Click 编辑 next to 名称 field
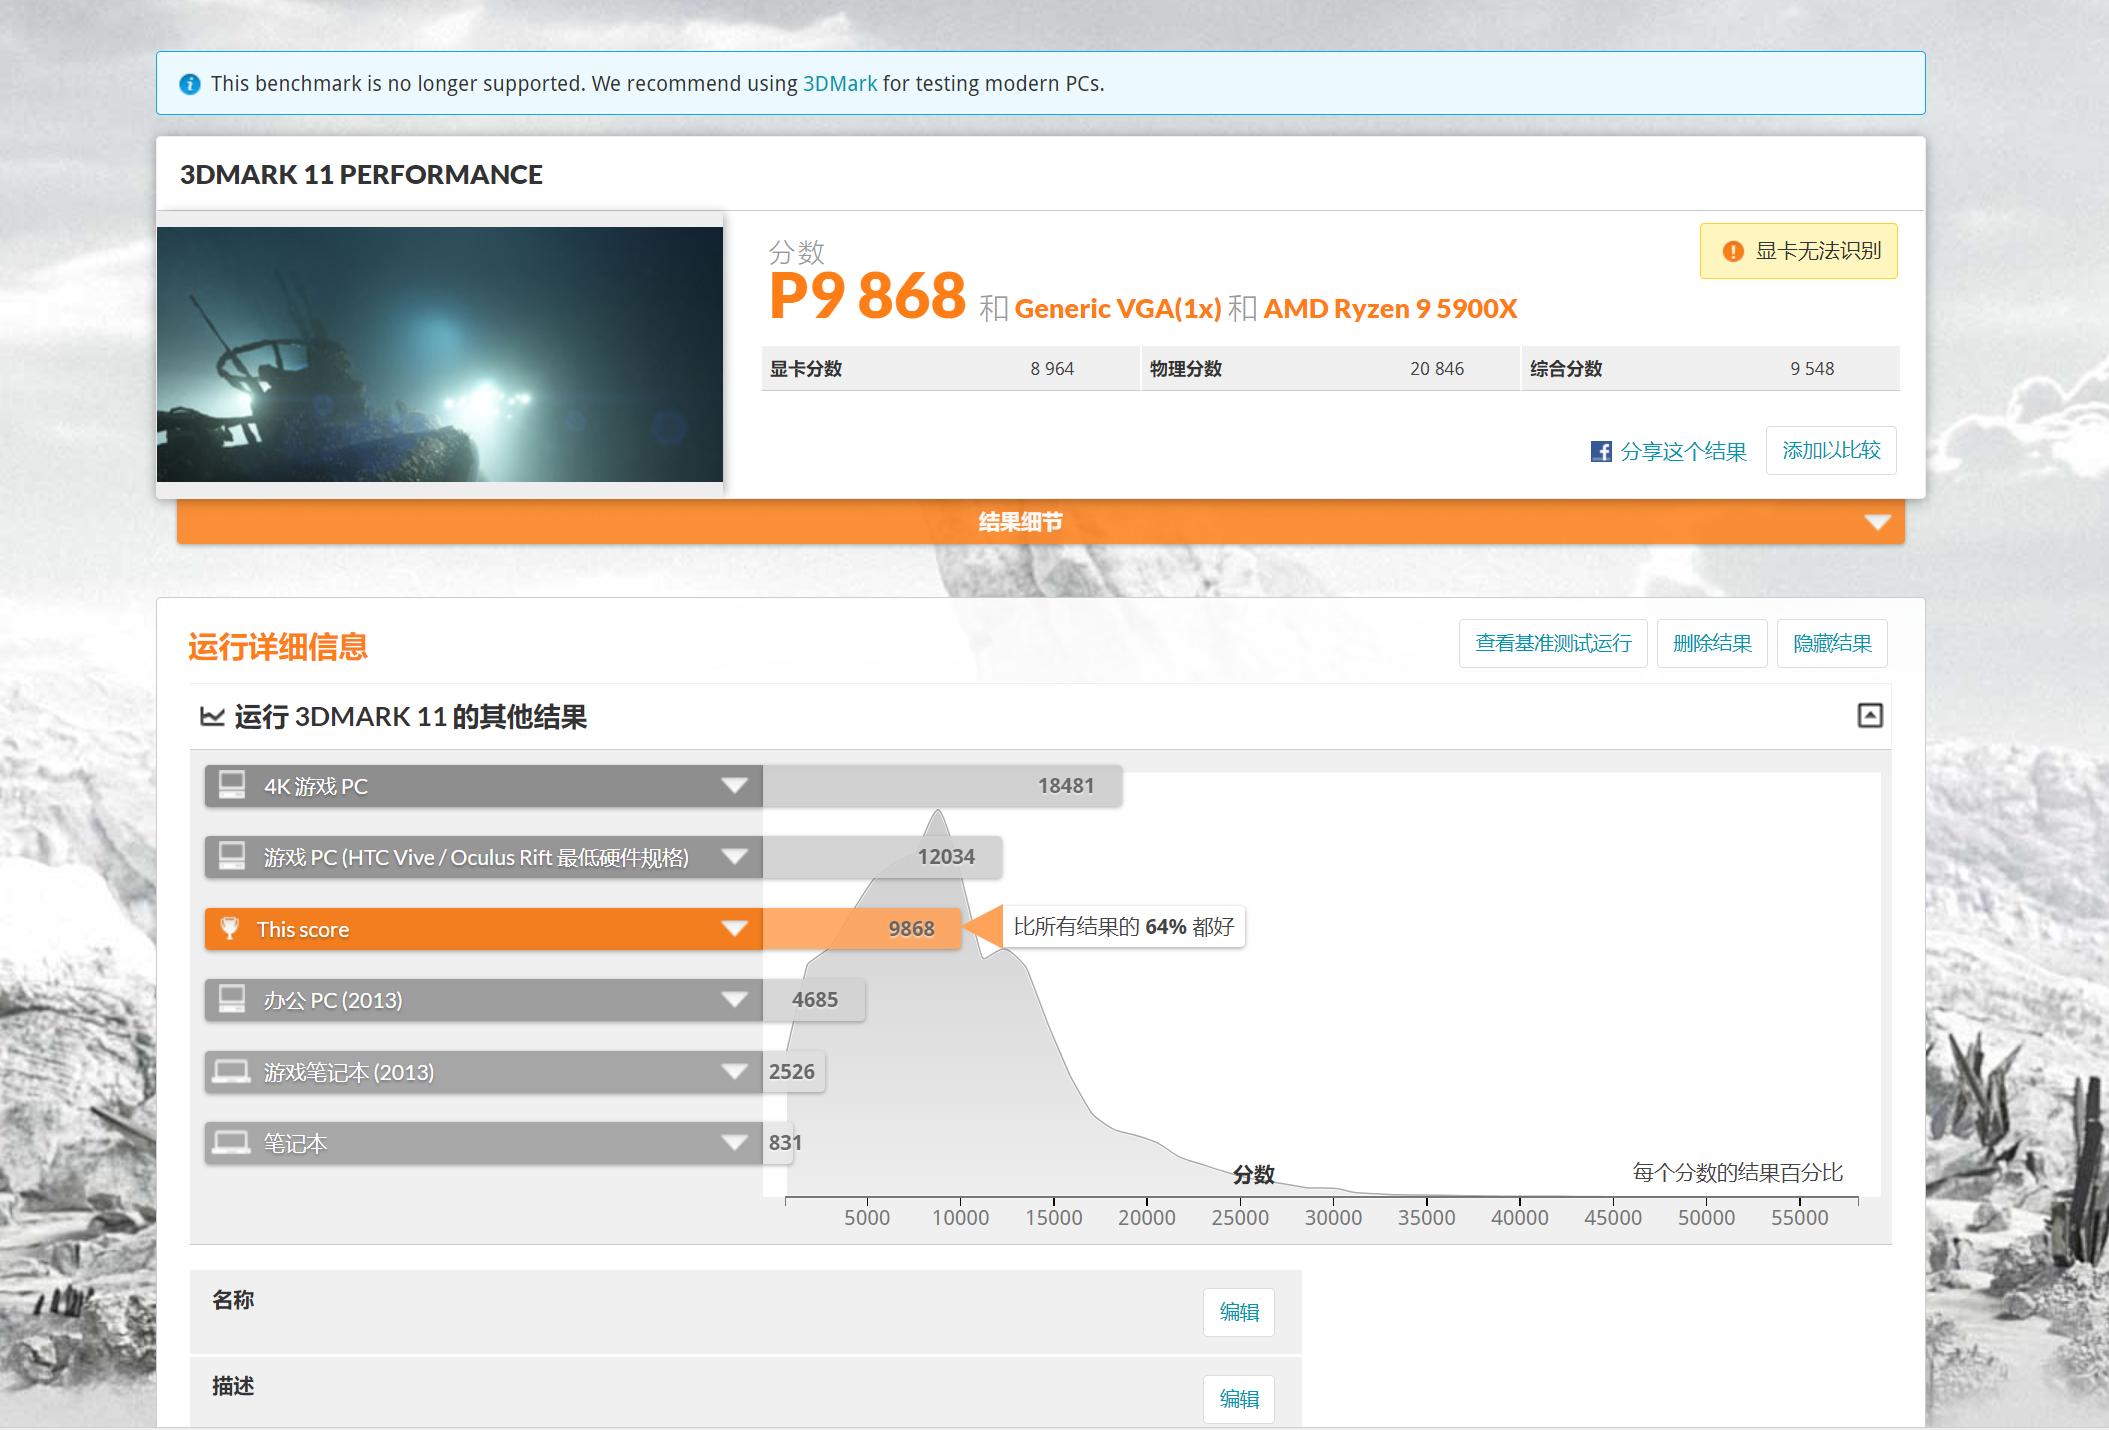 (x=1238, y=1312)
